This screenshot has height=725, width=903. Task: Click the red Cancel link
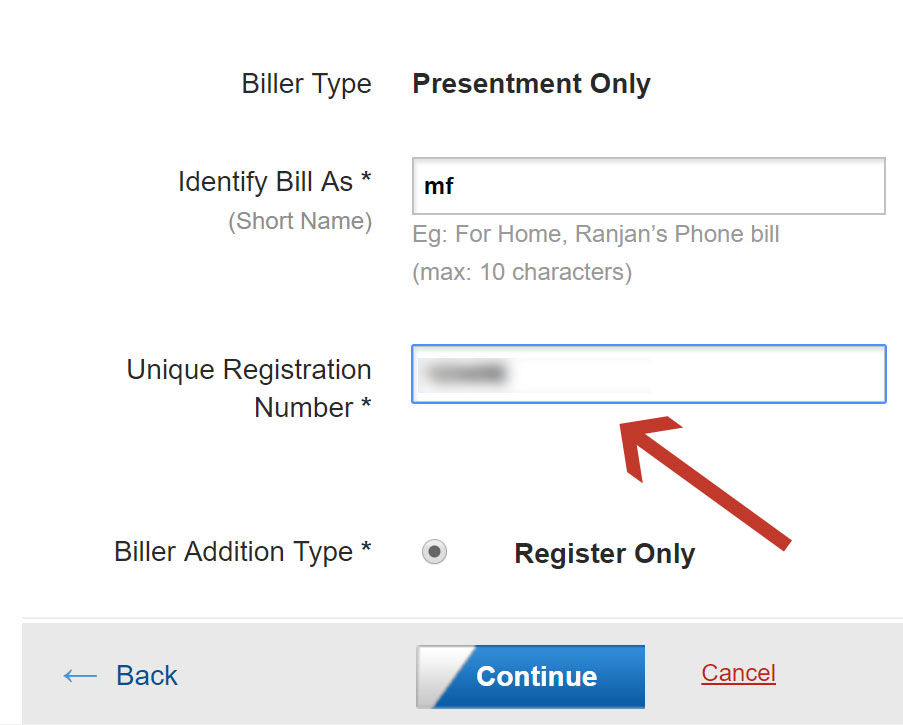coord(738,673)
